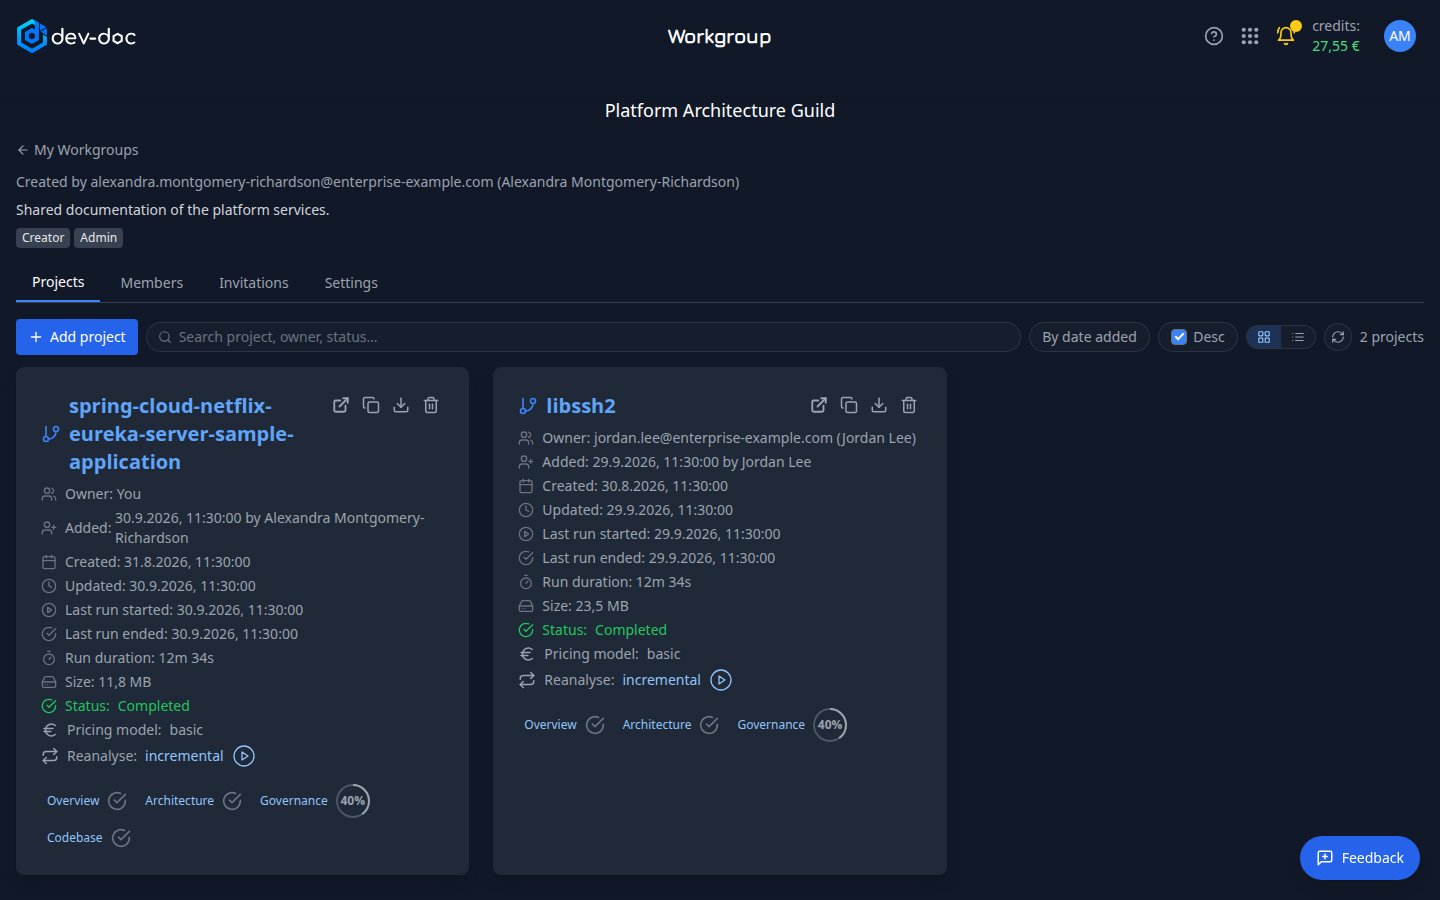Switch to the Invitations tab

[254, 283]
